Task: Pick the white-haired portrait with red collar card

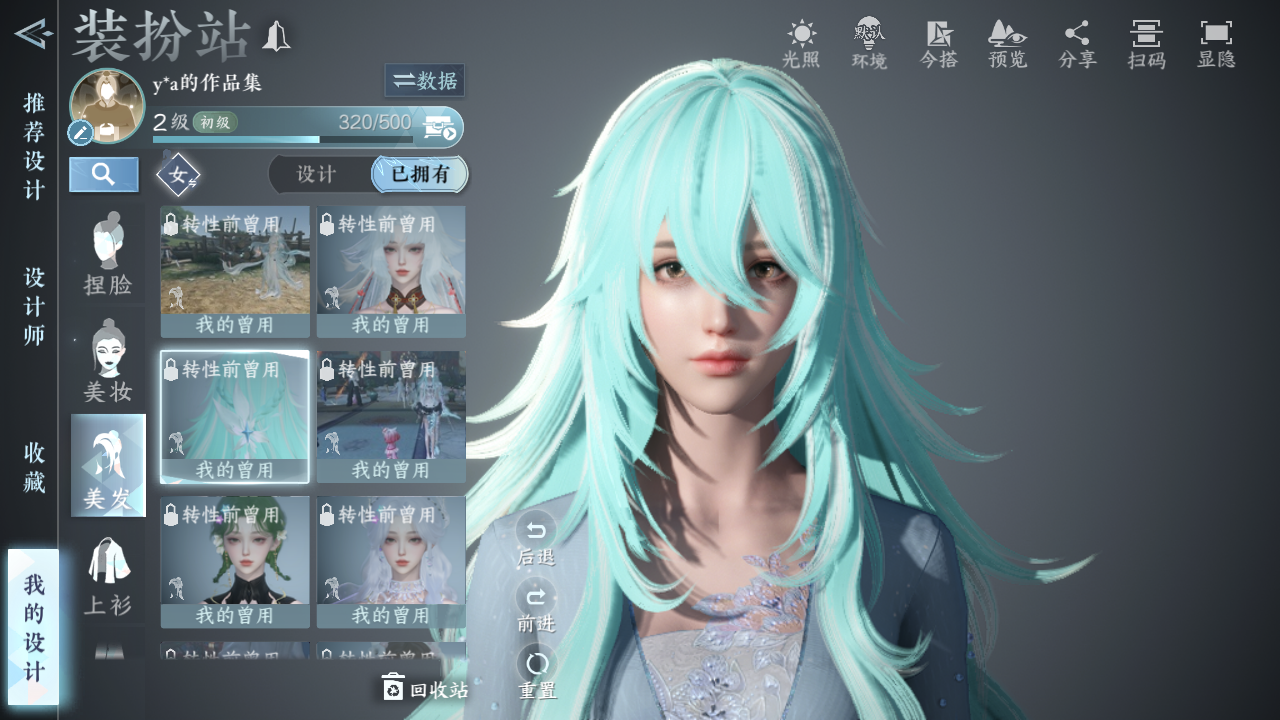Action: point(391,272)
